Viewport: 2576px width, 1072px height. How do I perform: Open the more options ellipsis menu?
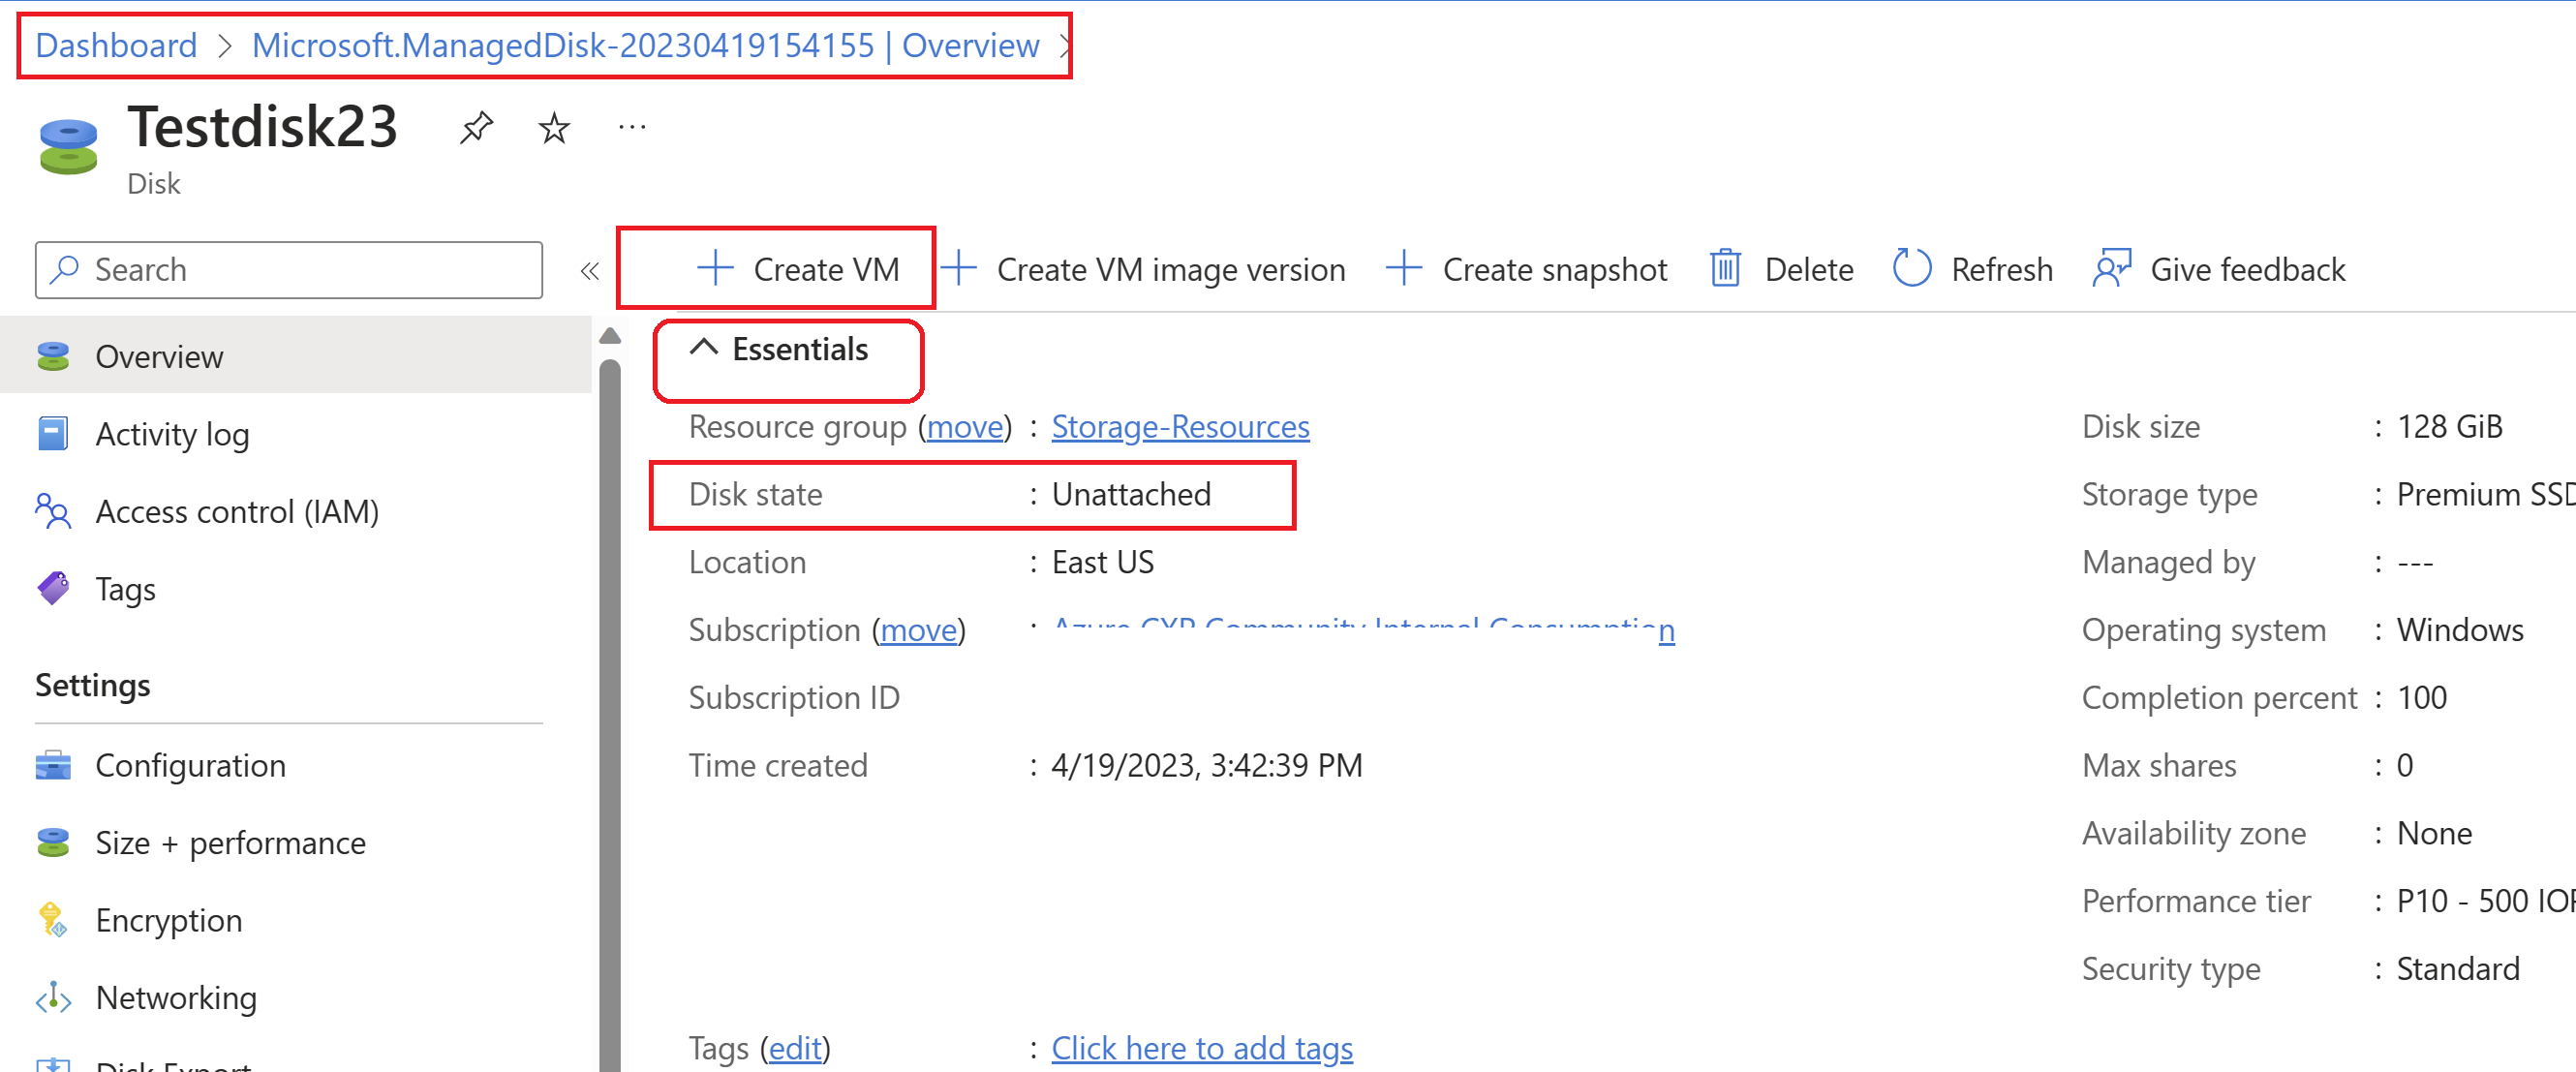632,127
